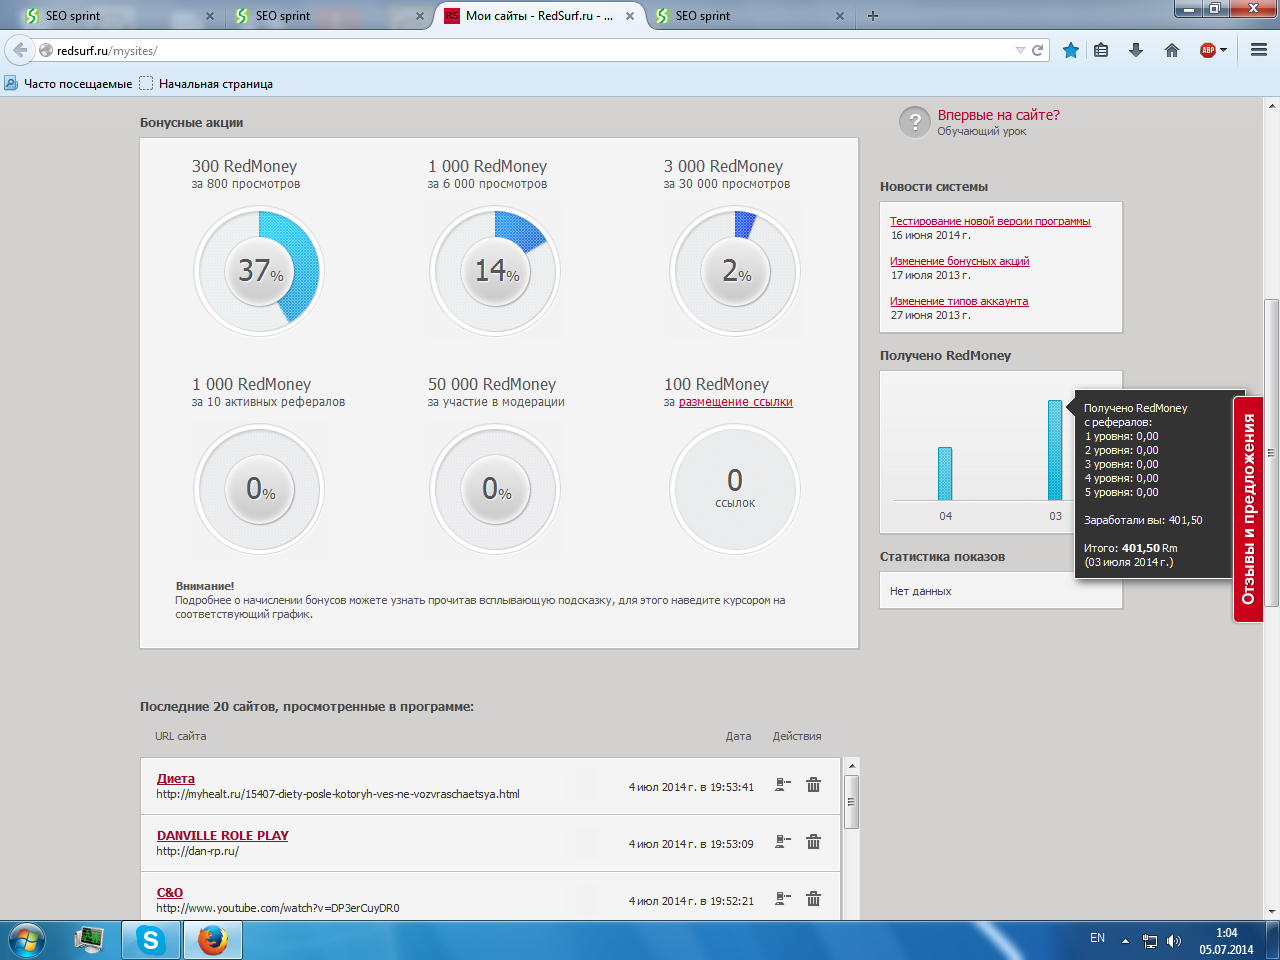Click the page scrollbar up arrow
Screen dimensions: 1280x960
pyautogui.click(x=1272, y=105)
